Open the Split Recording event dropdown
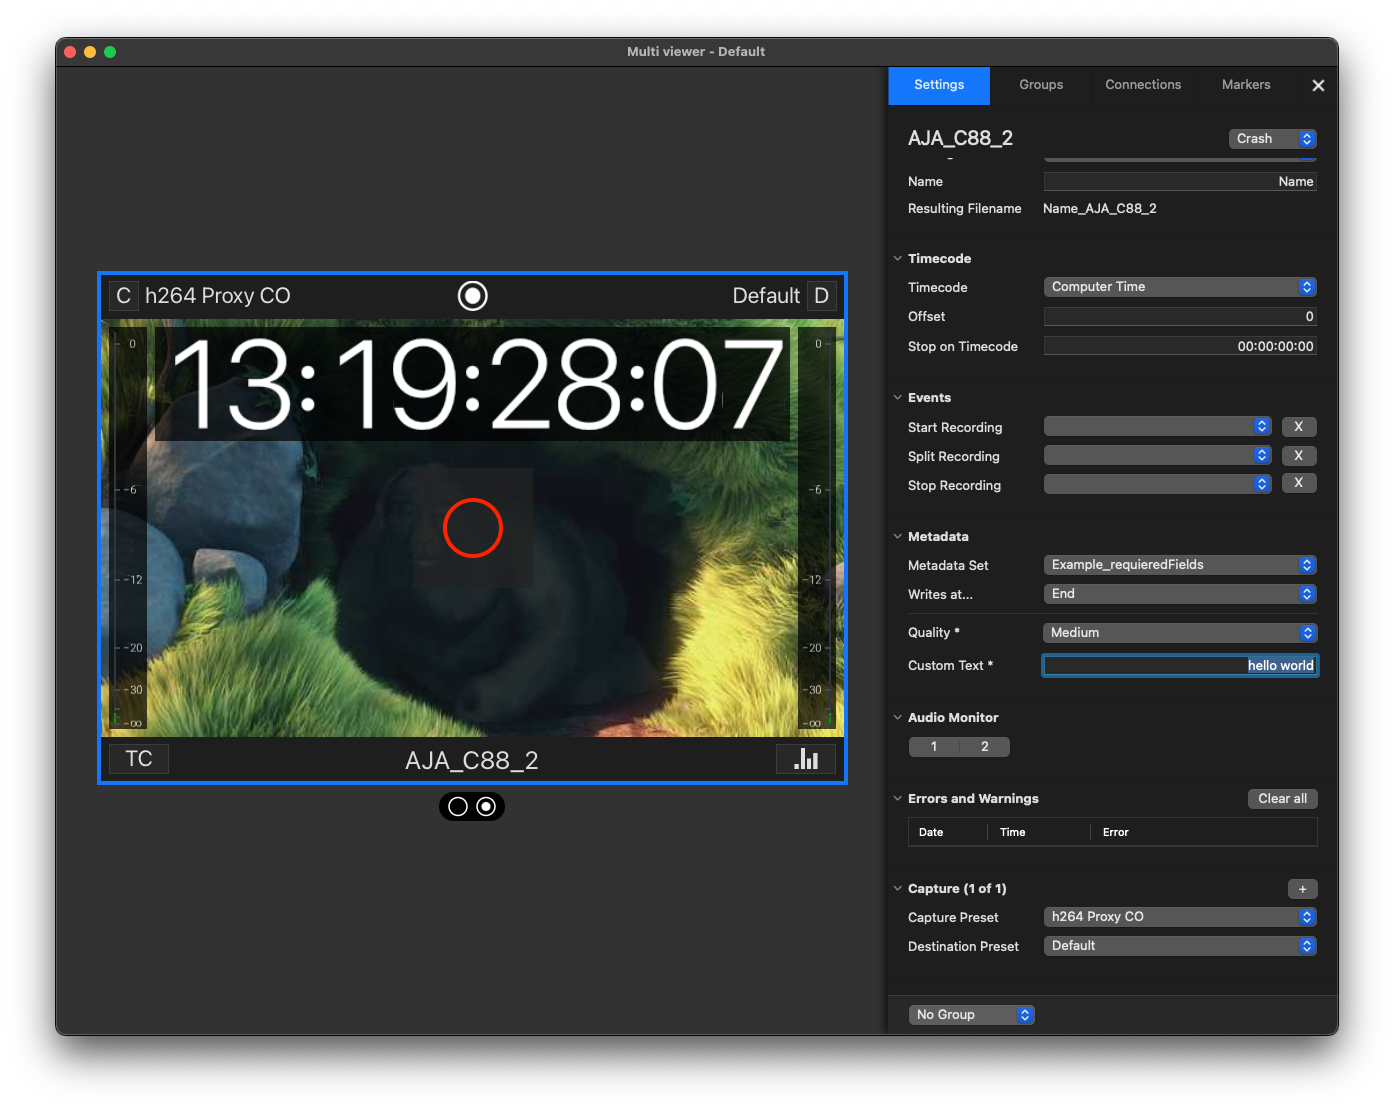This screenshot has height=1109, width=1394. coord(1157,456)
